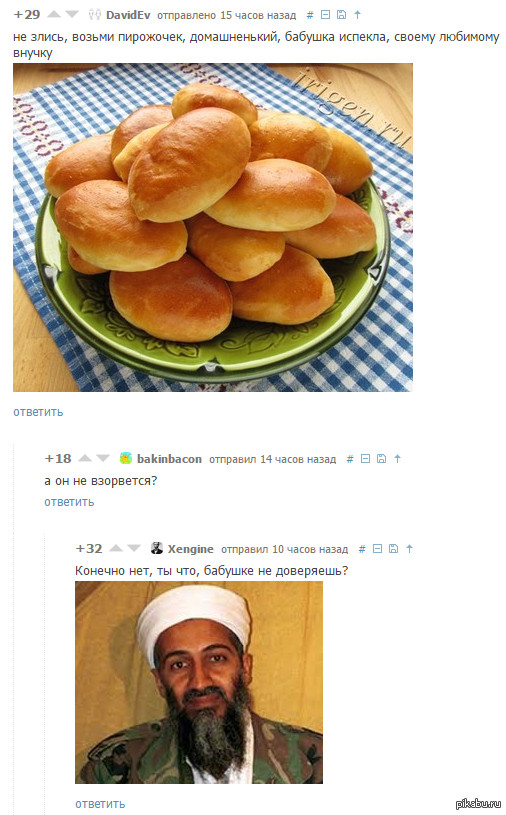Image resolution: width=506 pixels, height=815 pixels.
Task: Collapse DavidEv's comment thread with minus box
Action: [x=325, y=15]
